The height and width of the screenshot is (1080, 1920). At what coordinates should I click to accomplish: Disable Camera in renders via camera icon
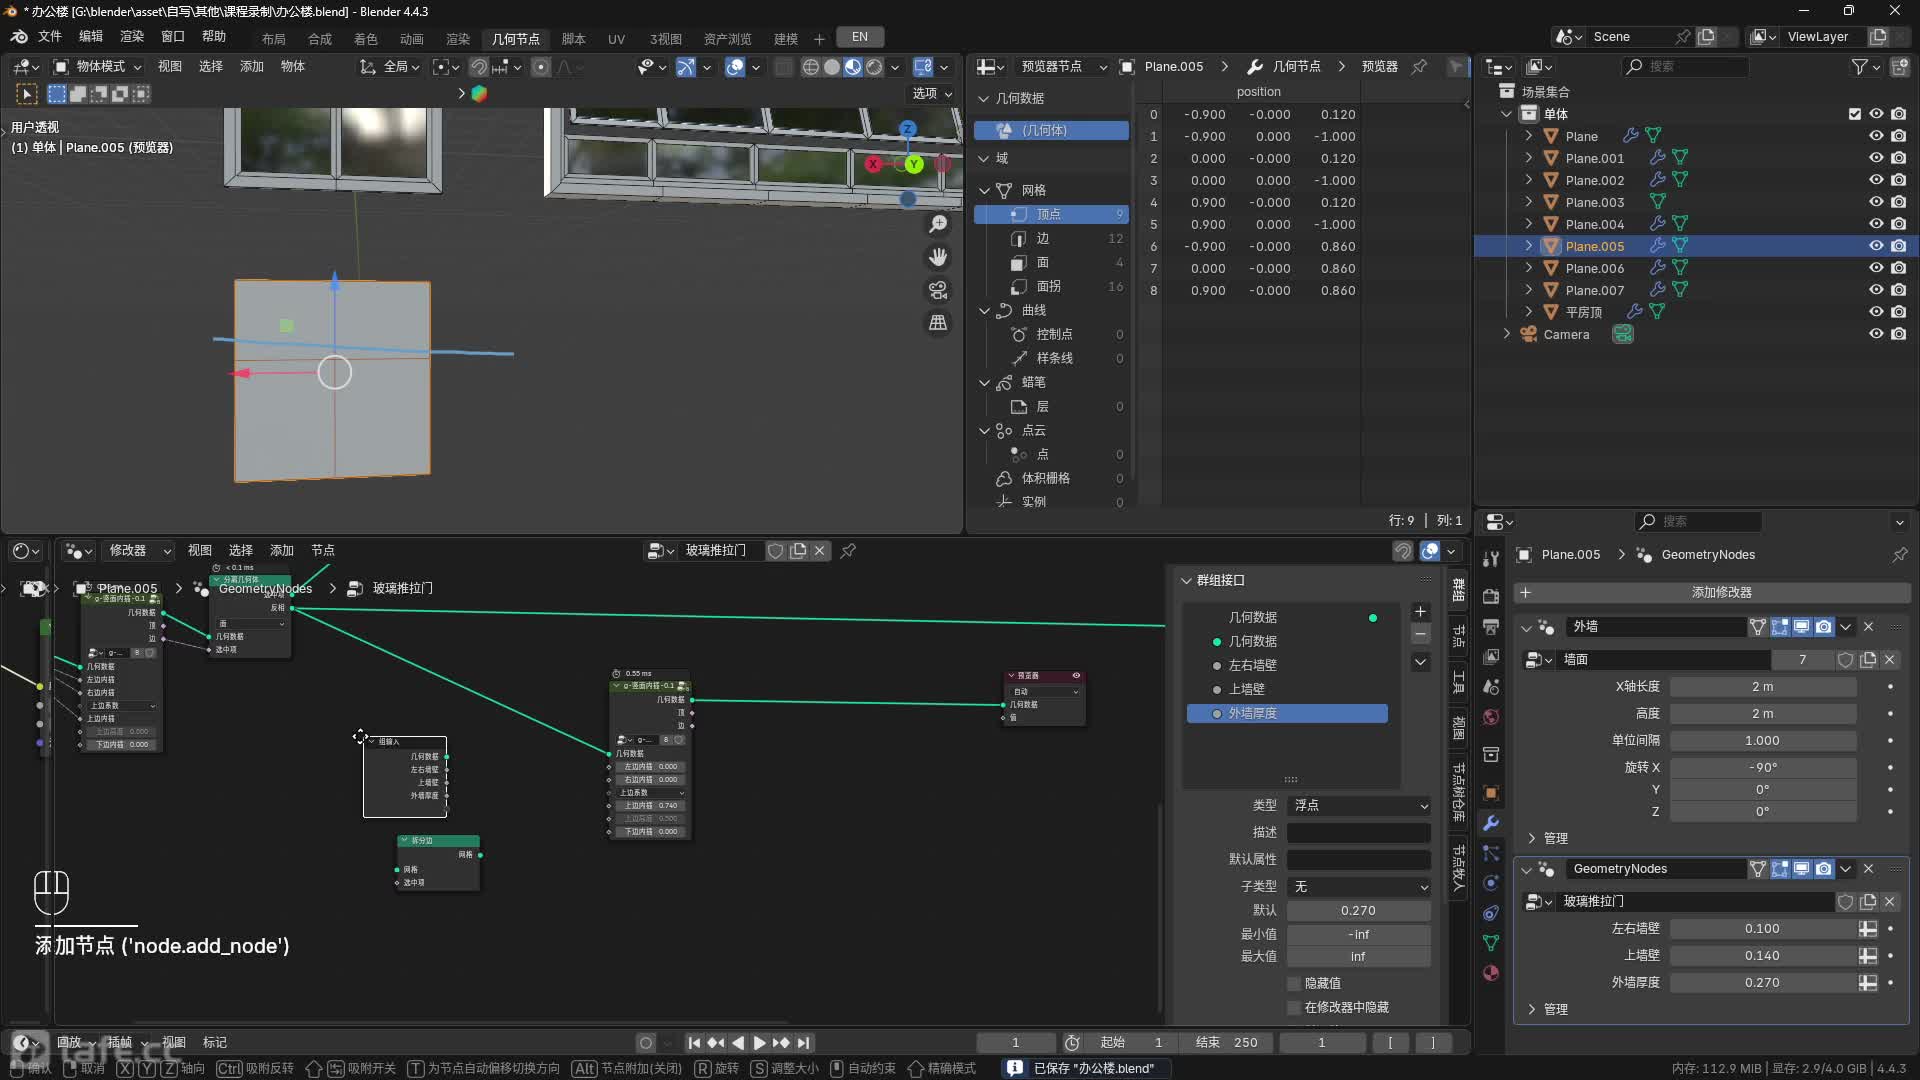tap(1898, 334)
